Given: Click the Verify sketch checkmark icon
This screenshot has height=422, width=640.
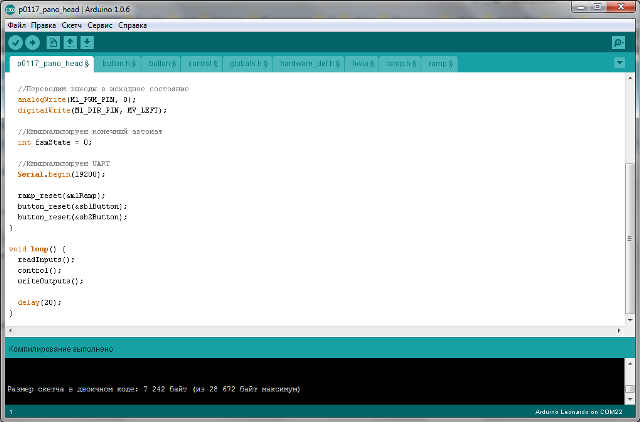Looking at the screenshot, I should point(15,42).
